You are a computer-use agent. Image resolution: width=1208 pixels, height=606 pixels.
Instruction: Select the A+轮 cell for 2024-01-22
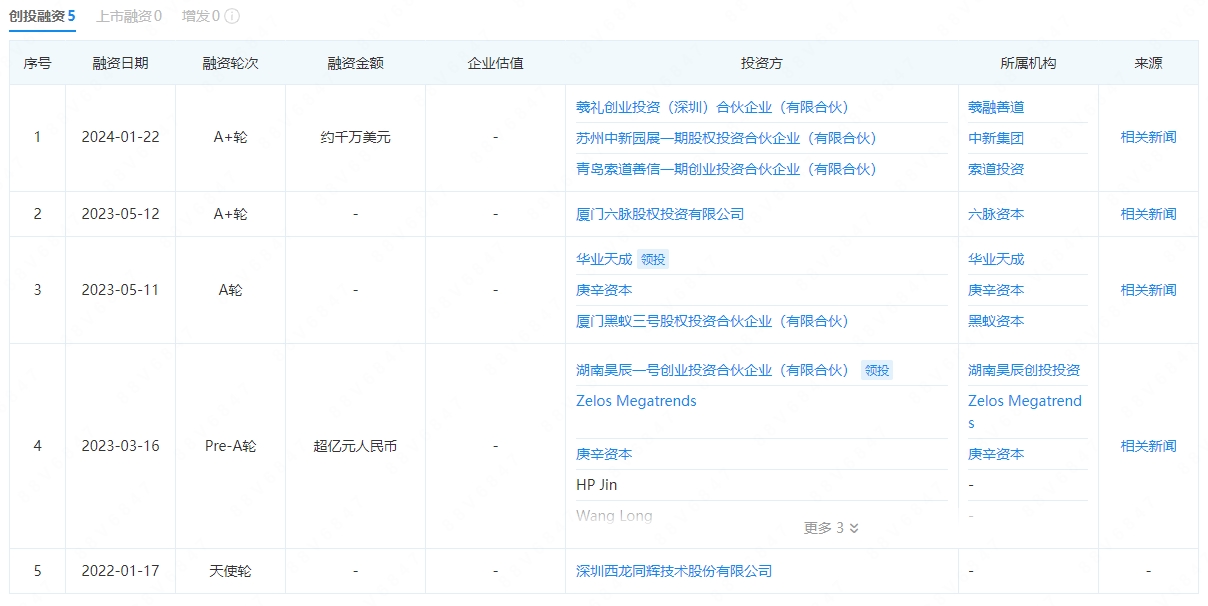(x=230, y=138)
